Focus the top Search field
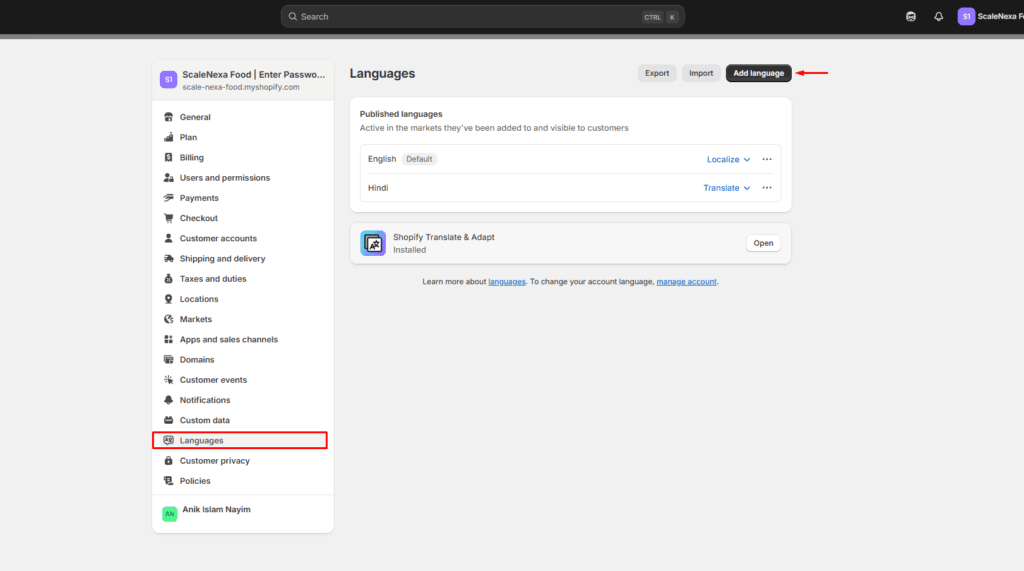 click(x=483, y=17)
